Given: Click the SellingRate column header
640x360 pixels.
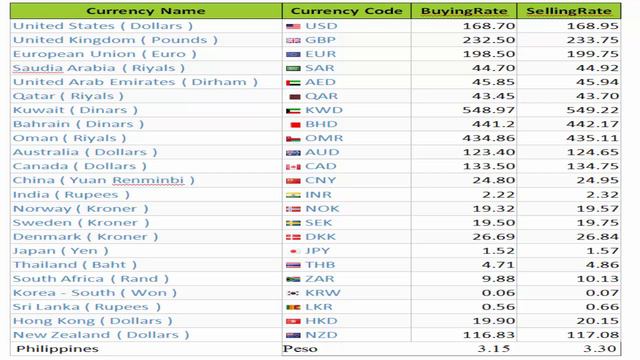Looking at the screenshot, I should (x=569, y=11).
